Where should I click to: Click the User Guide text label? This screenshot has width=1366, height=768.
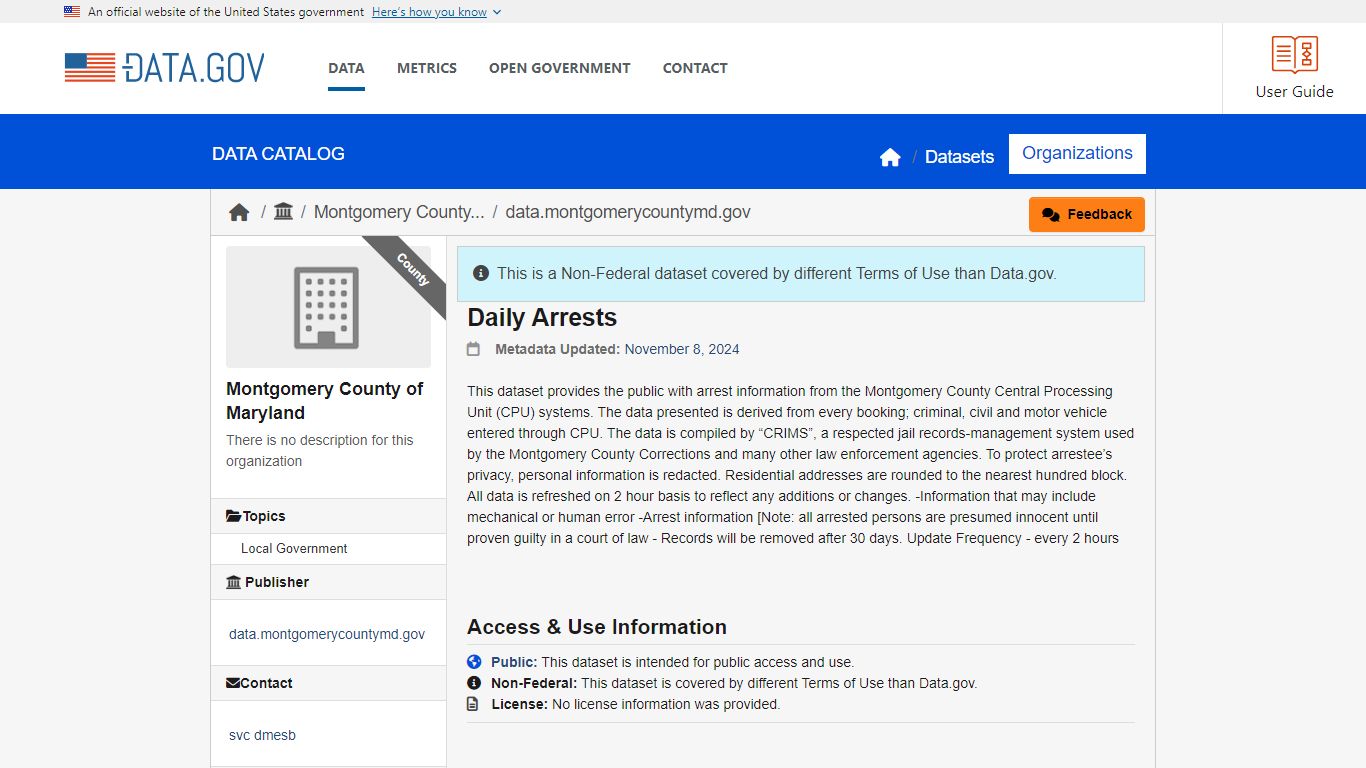click(1295, 91)
